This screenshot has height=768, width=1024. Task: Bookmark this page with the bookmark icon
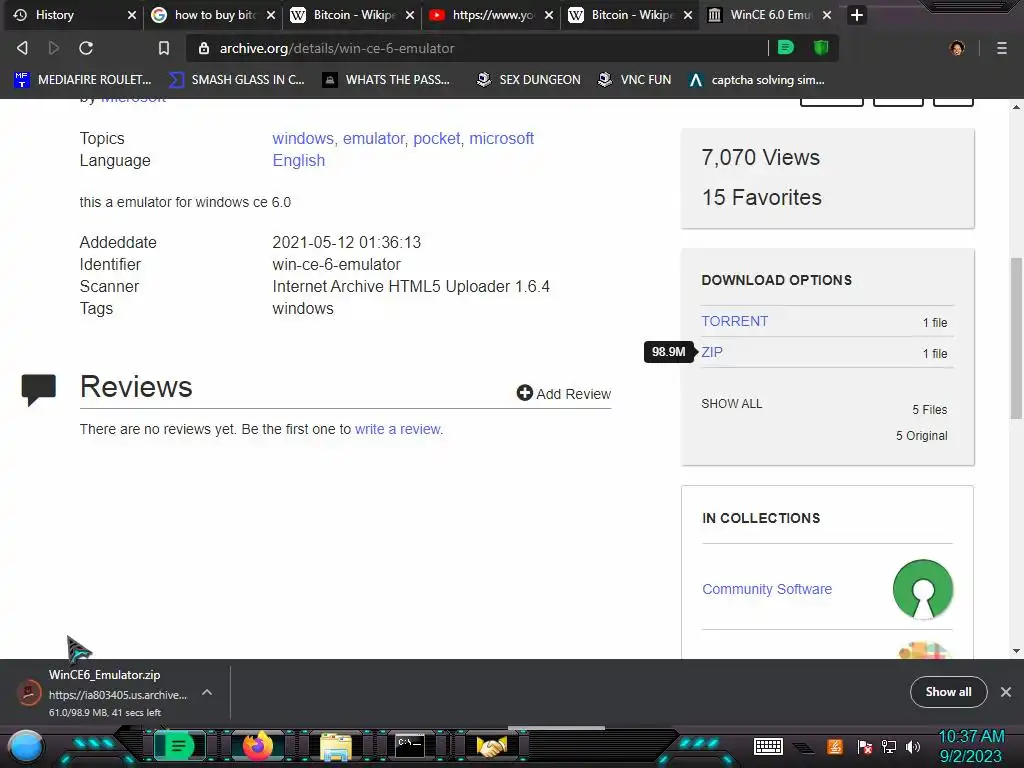click(164, 48)
